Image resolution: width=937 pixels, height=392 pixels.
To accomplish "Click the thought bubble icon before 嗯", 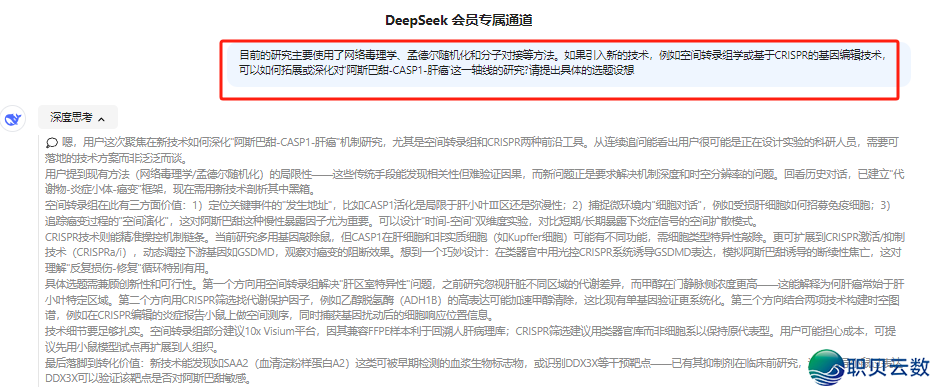I will (x=52, y=143).
